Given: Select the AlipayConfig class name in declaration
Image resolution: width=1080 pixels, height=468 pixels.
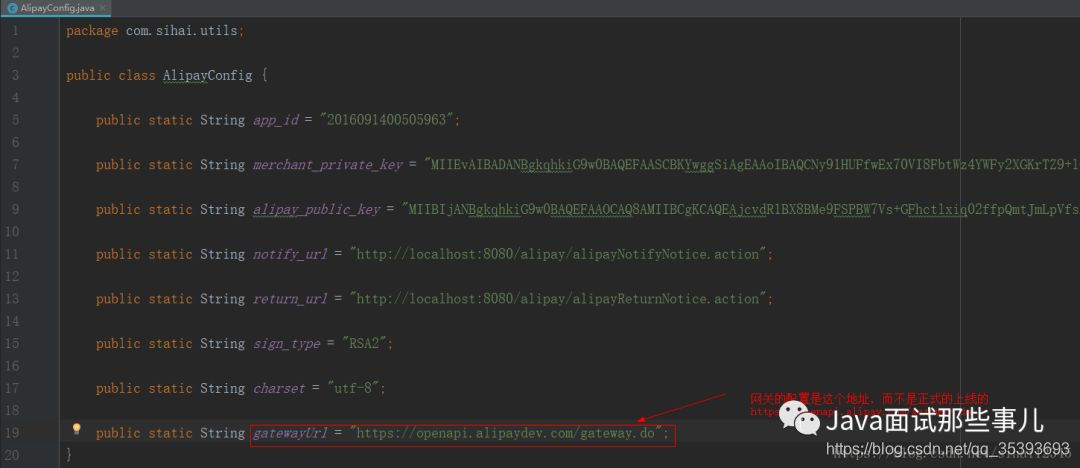Looking at the screenshot, I should (x=207, y=76).
